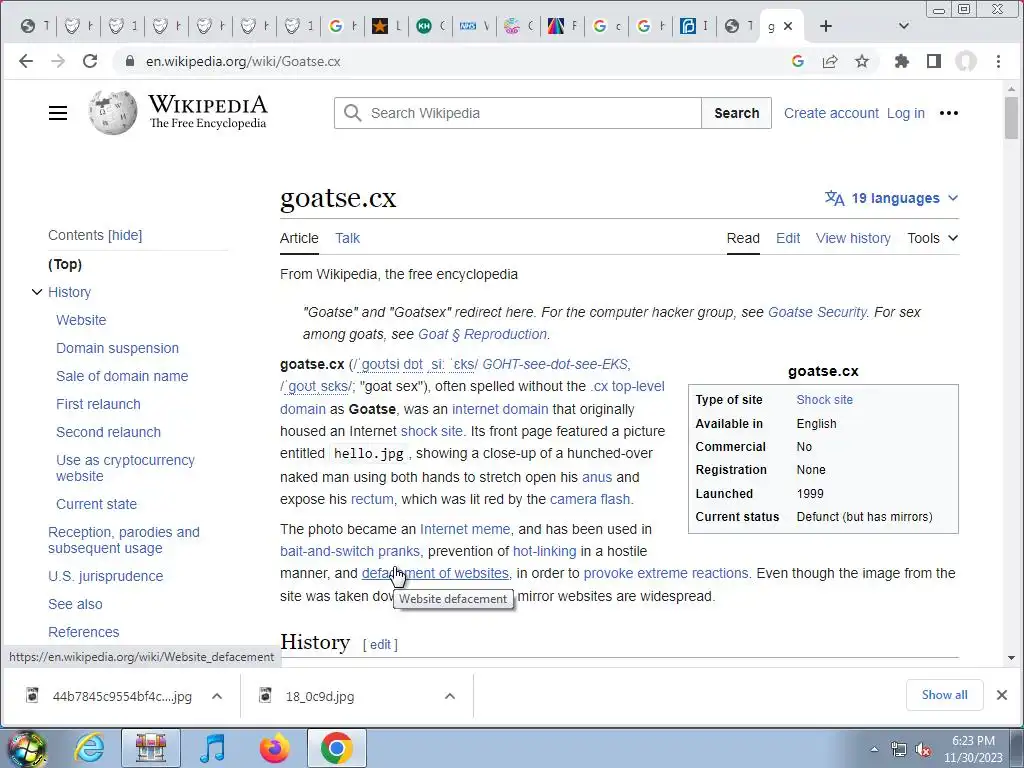Open the Windows Start menu
1024x768 pixels.
click(x=26, y=748)
